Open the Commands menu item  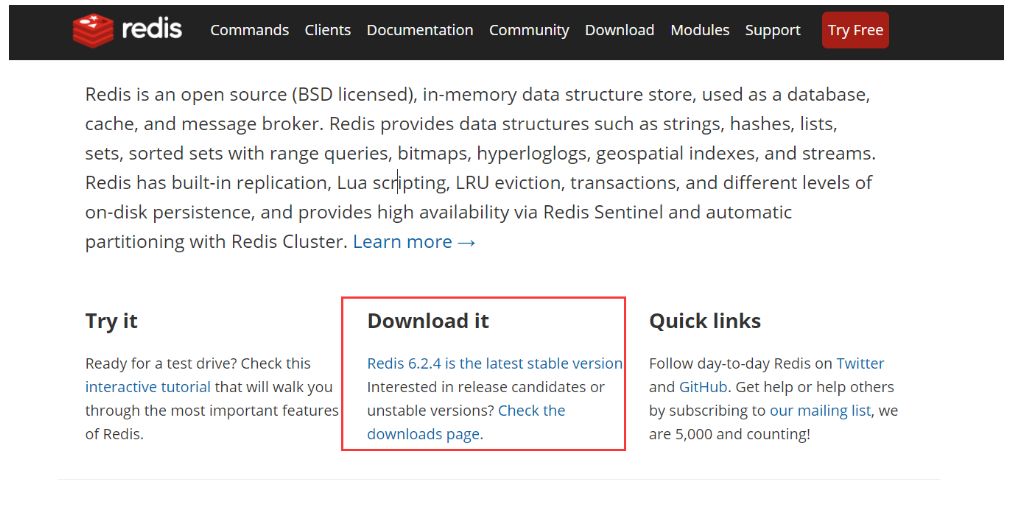tap(250, 30)
